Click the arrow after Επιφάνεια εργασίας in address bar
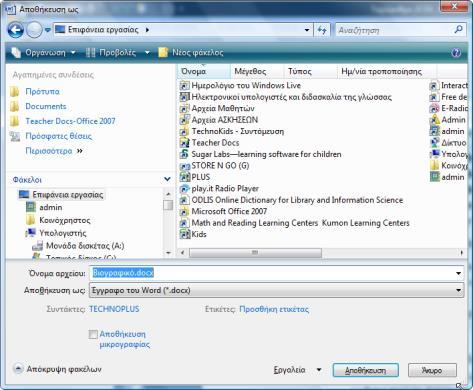This screenshot has width=473, height=390. pos(147,30)
